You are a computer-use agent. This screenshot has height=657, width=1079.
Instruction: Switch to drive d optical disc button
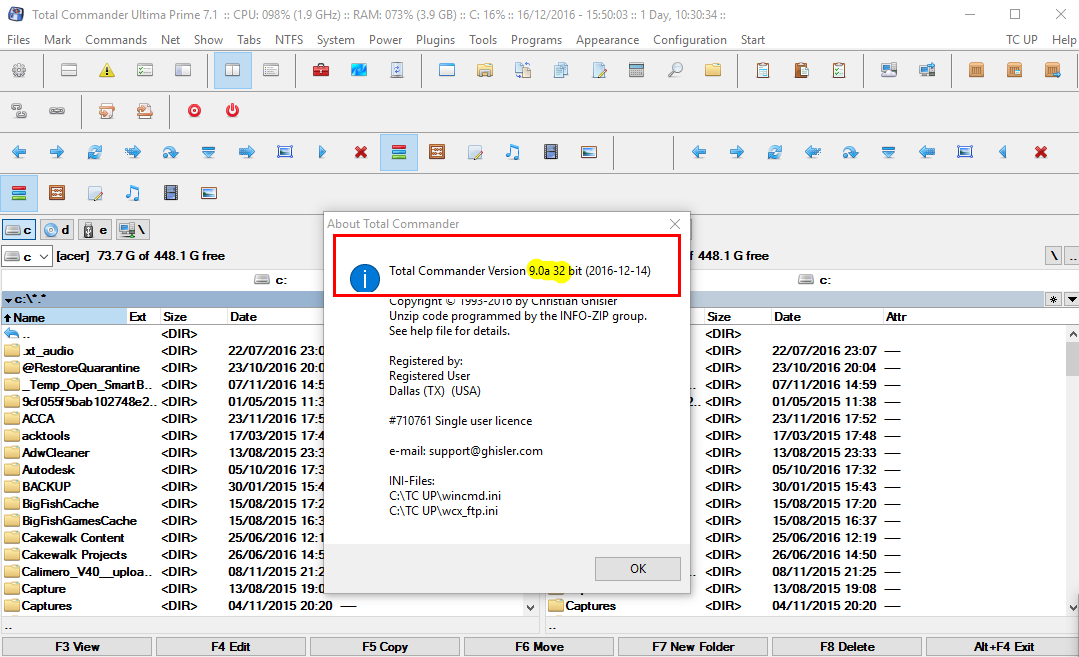(x=57, y=230)
